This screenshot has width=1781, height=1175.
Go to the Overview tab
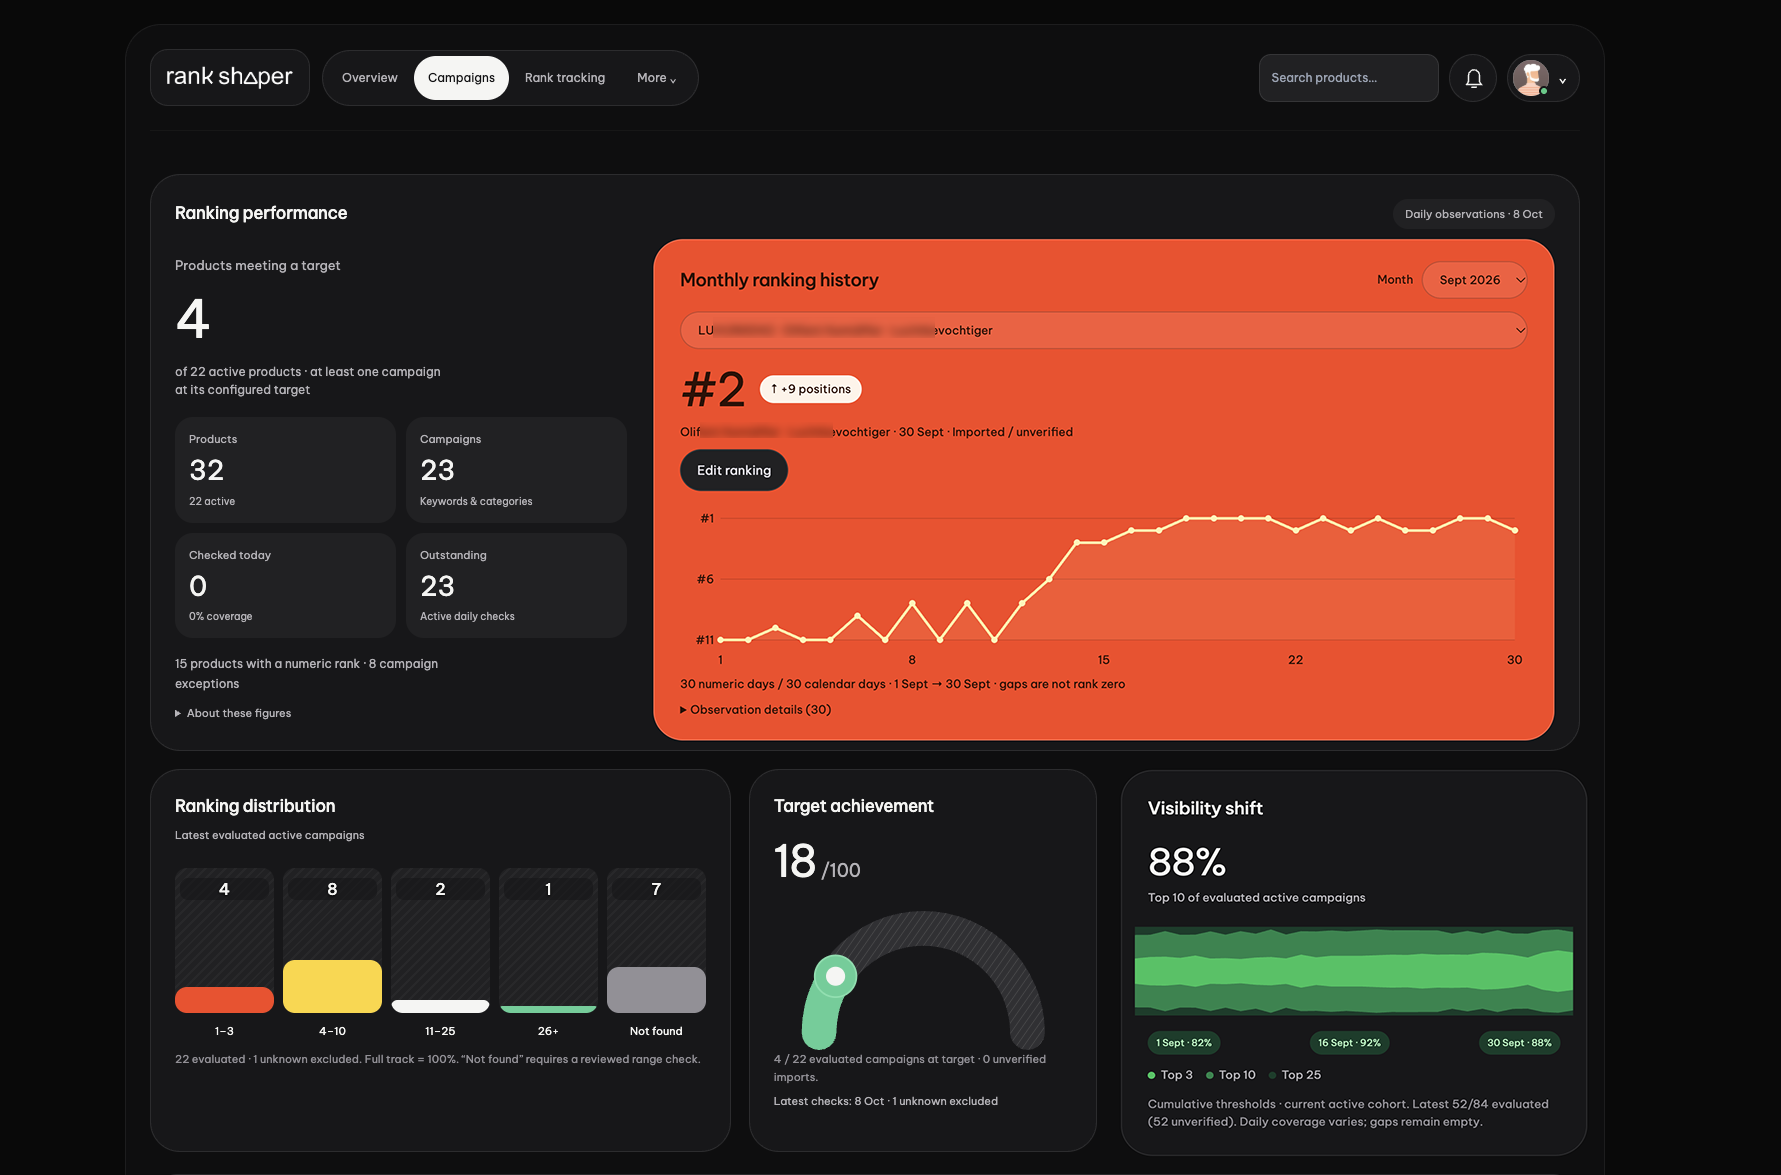click(370, 78)
